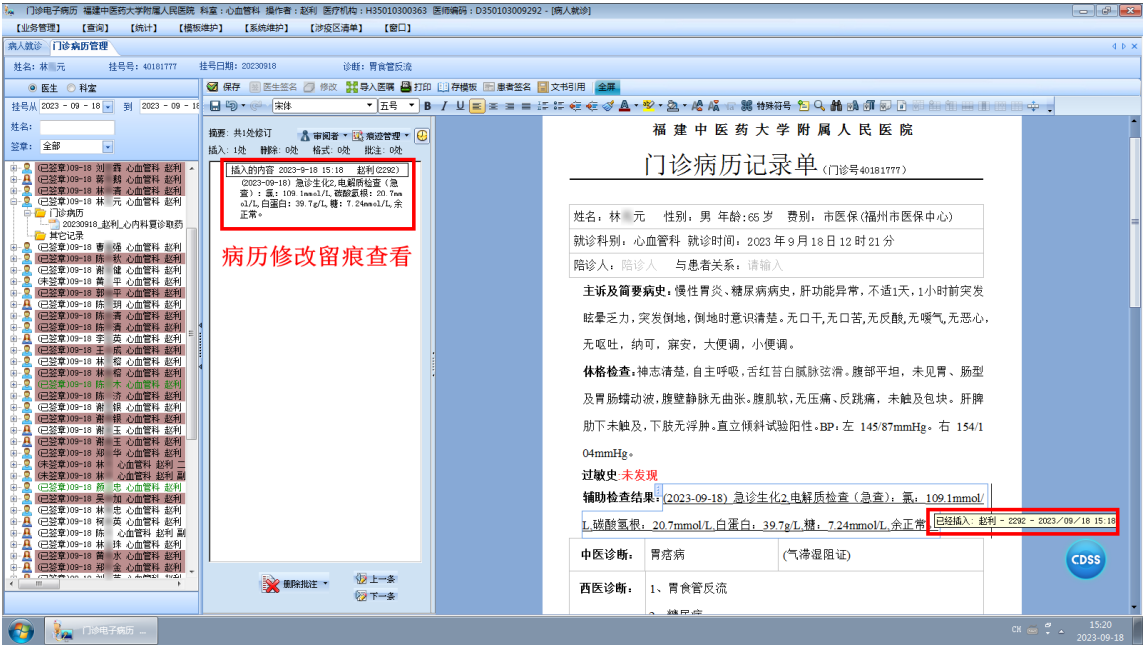
Task: Open the highlight color dropdown arrow
Action: [660, 106]
